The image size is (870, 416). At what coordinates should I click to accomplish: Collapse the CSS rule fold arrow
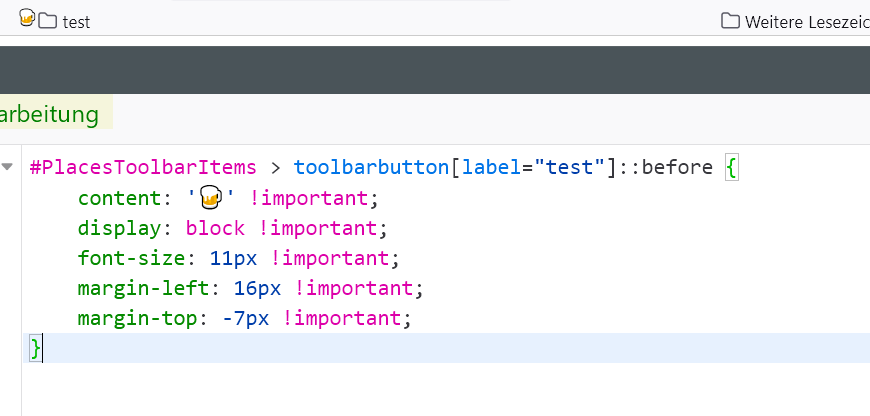coord(8,166)
